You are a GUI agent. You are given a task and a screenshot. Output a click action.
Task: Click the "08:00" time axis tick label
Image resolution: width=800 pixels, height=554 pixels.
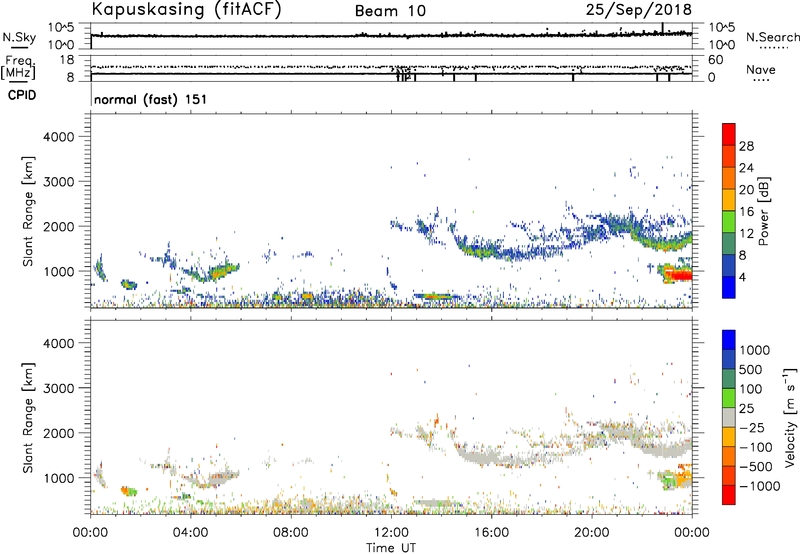(290, 533)
